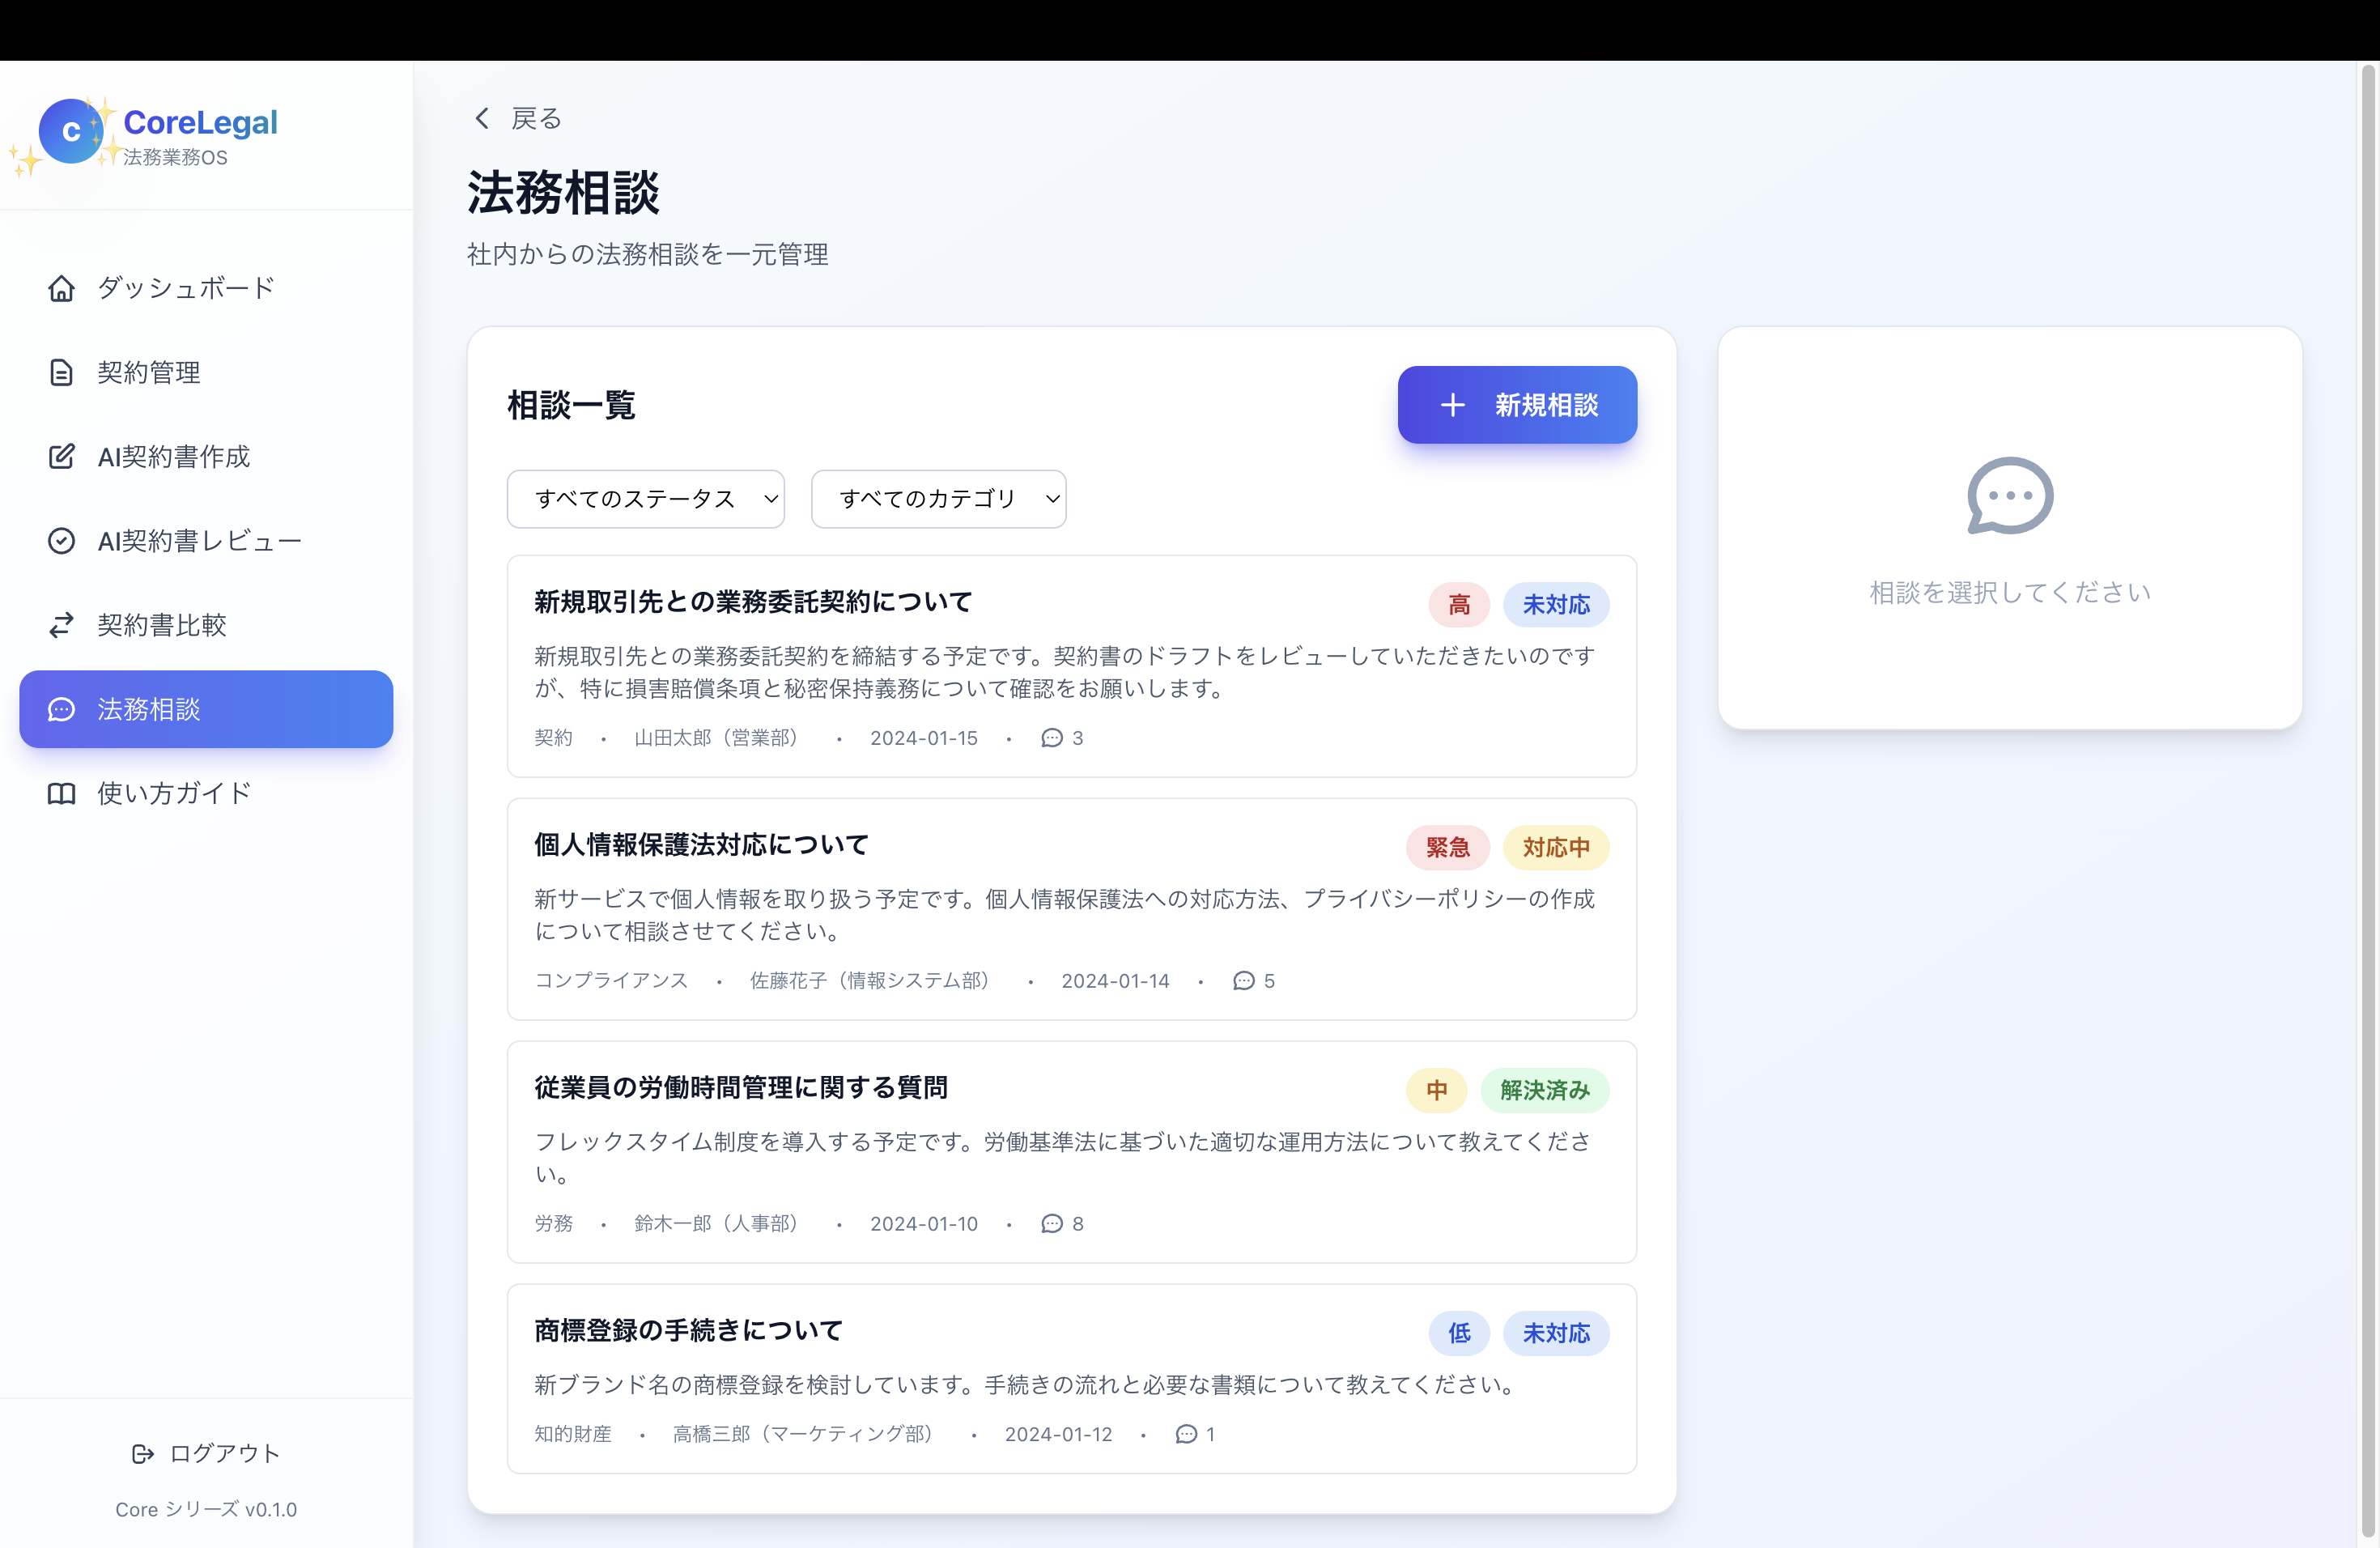Click the dashboard home icon
The height and width of the screenshot is (1548, 2380).
click(61, 288)
